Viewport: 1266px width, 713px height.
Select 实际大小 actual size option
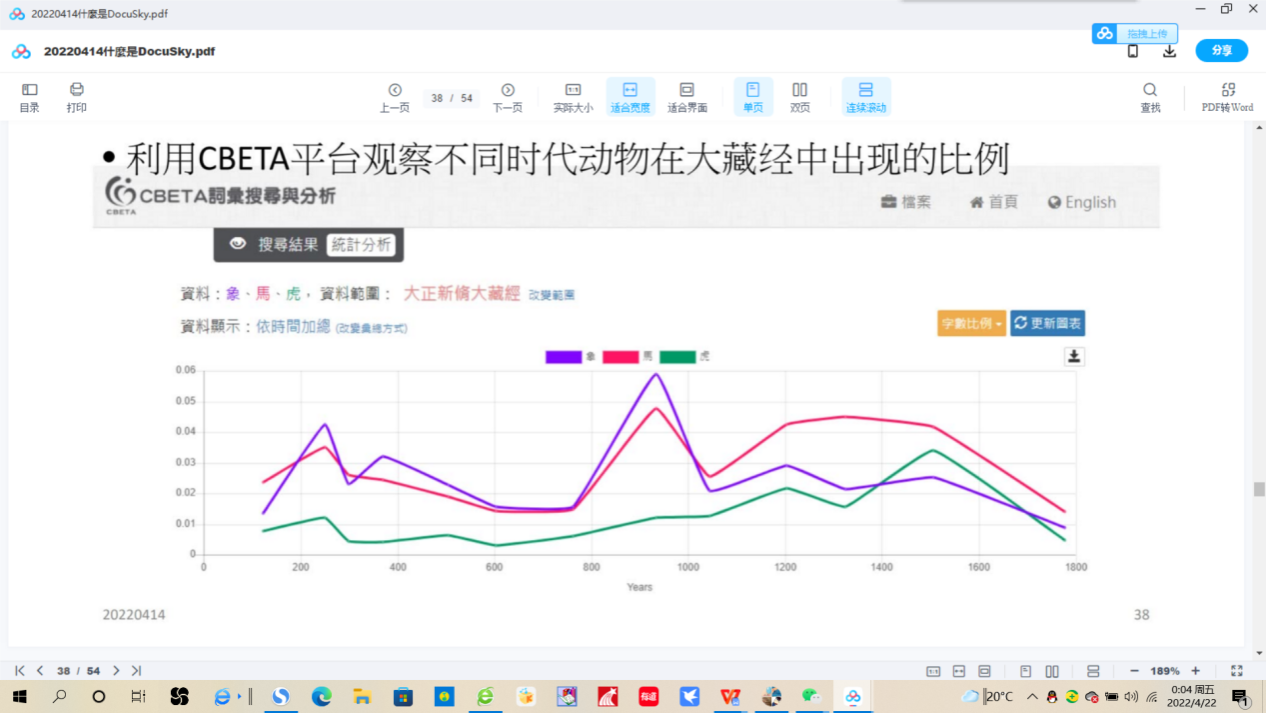pyautogui.click(x=573, y=97)
